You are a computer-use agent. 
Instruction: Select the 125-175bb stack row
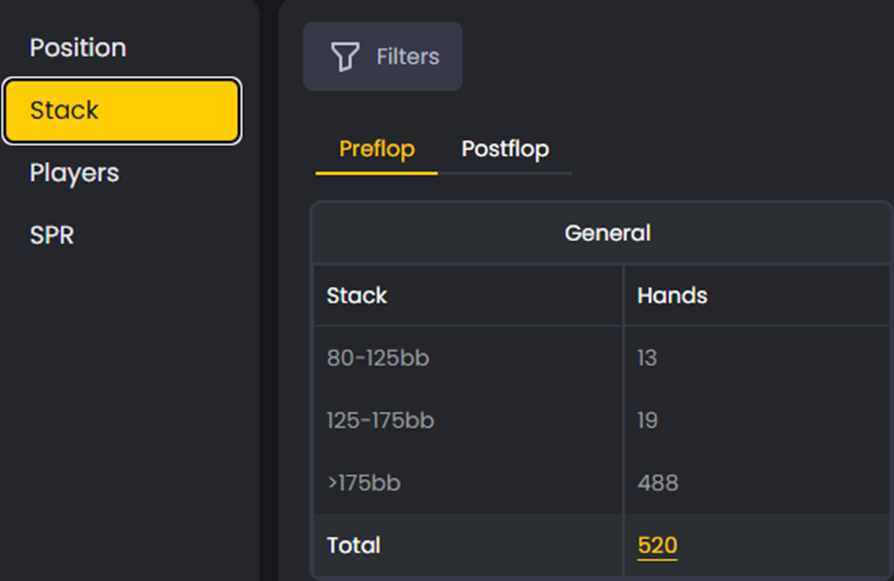381,420
